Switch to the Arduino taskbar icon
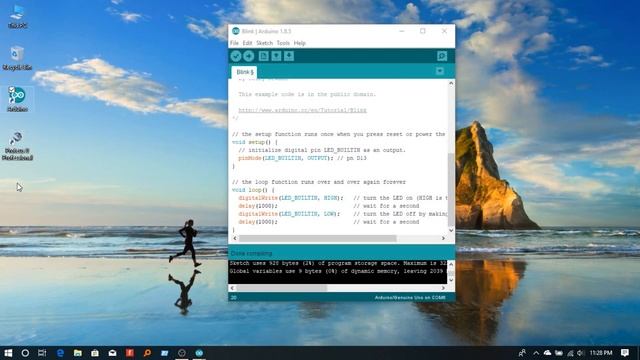This screenshot has height=360, width=640. [199, 353]
